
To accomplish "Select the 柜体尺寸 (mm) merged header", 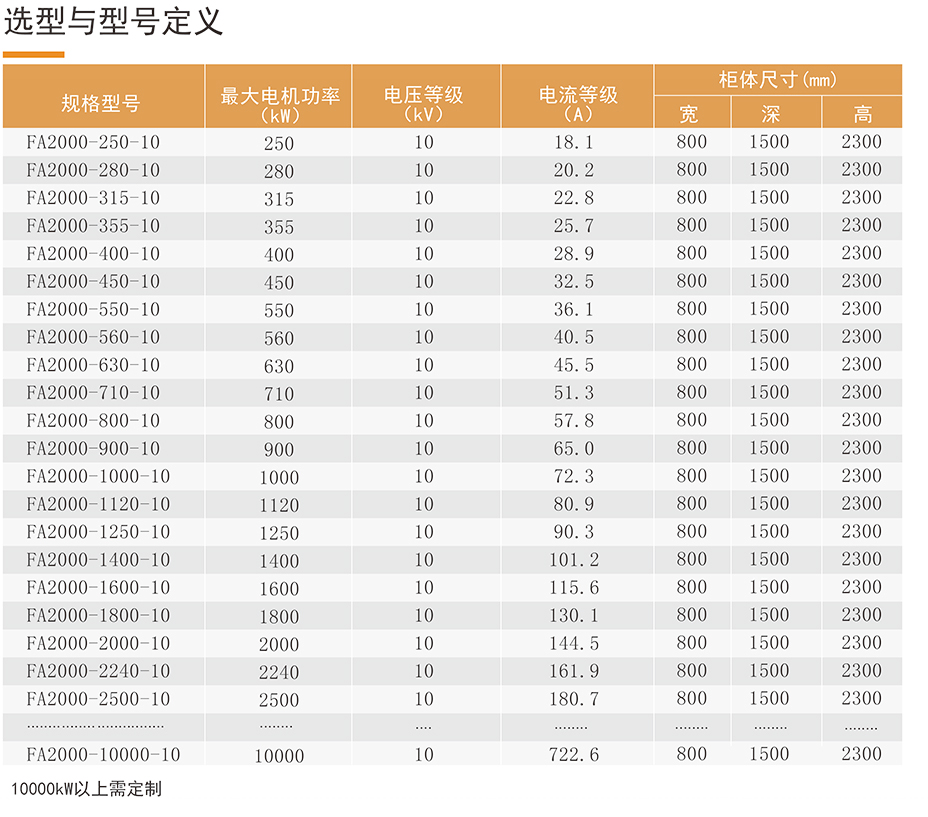I will 777,80.
